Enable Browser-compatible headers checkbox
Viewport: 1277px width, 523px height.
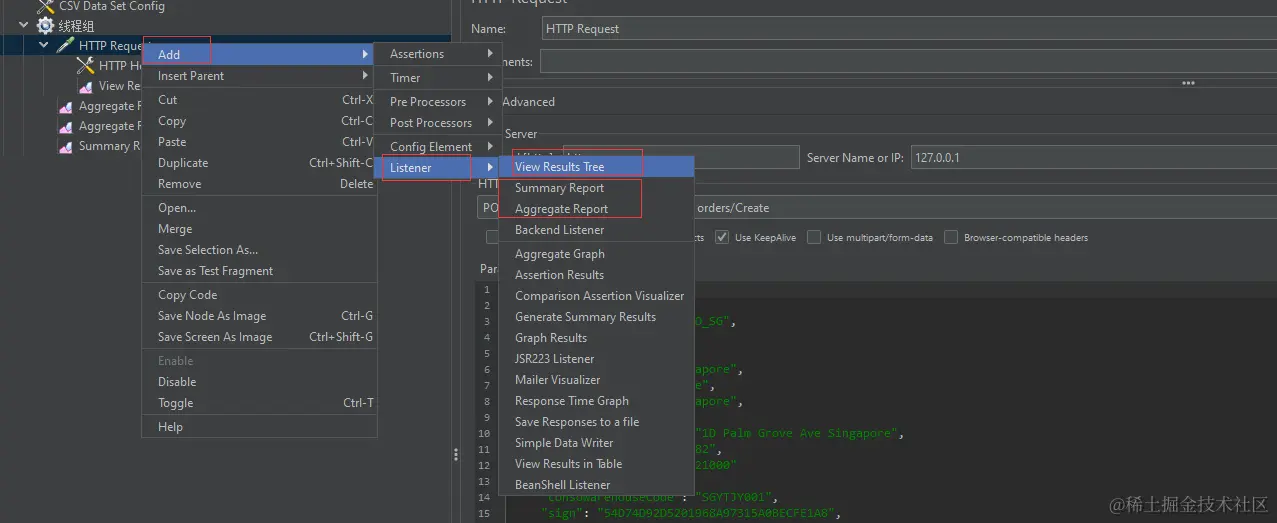click(951, 238)
